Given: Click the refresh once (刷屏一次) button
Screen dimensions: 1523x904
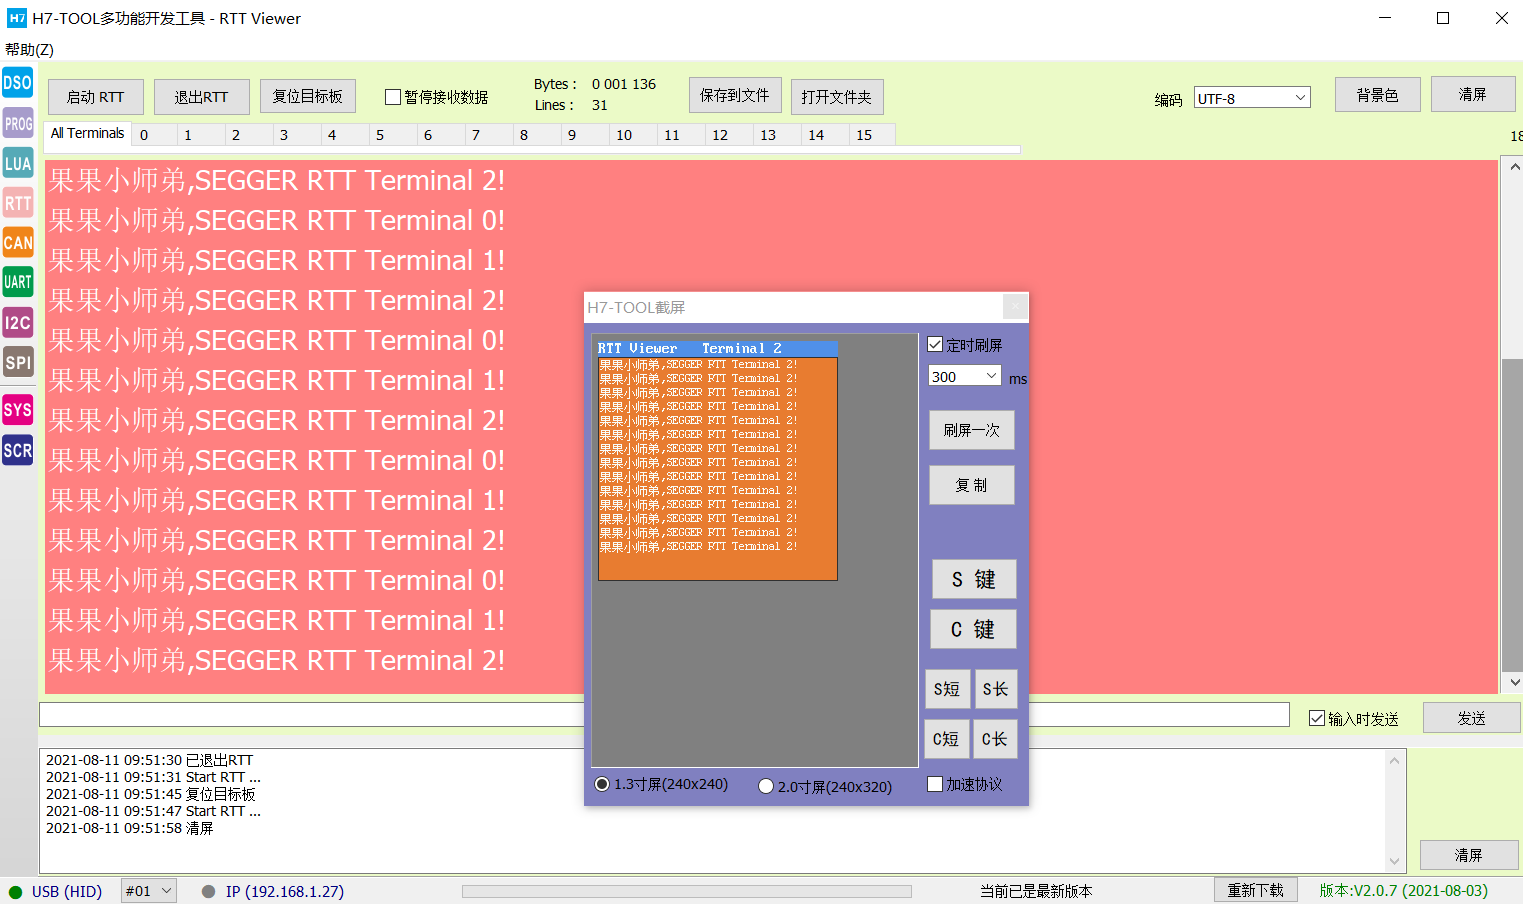Looking at the screenshot, I should click(971, 430).
